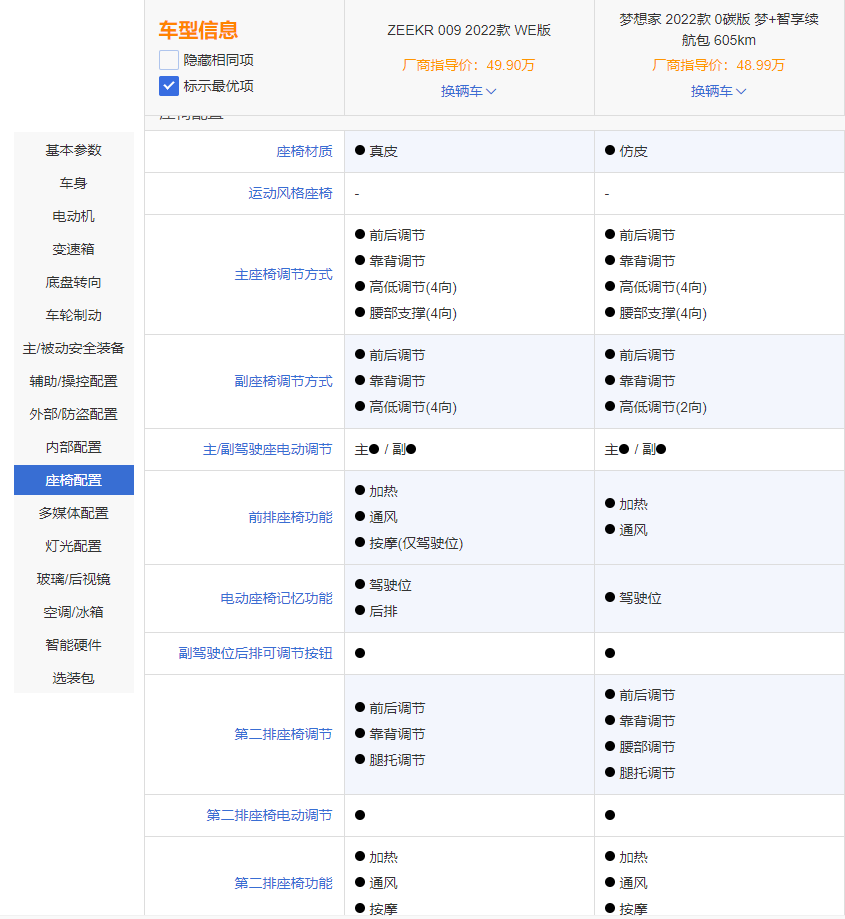Open 变速箱 sidebar item

click(73, 249)
